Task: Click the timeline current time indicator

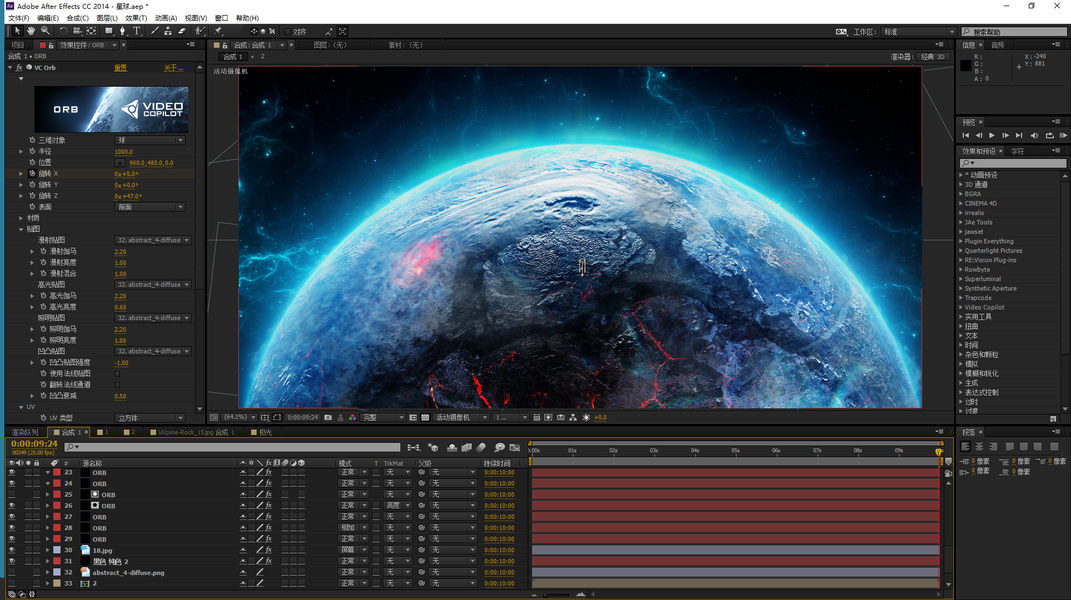Action: click(938, 452)
